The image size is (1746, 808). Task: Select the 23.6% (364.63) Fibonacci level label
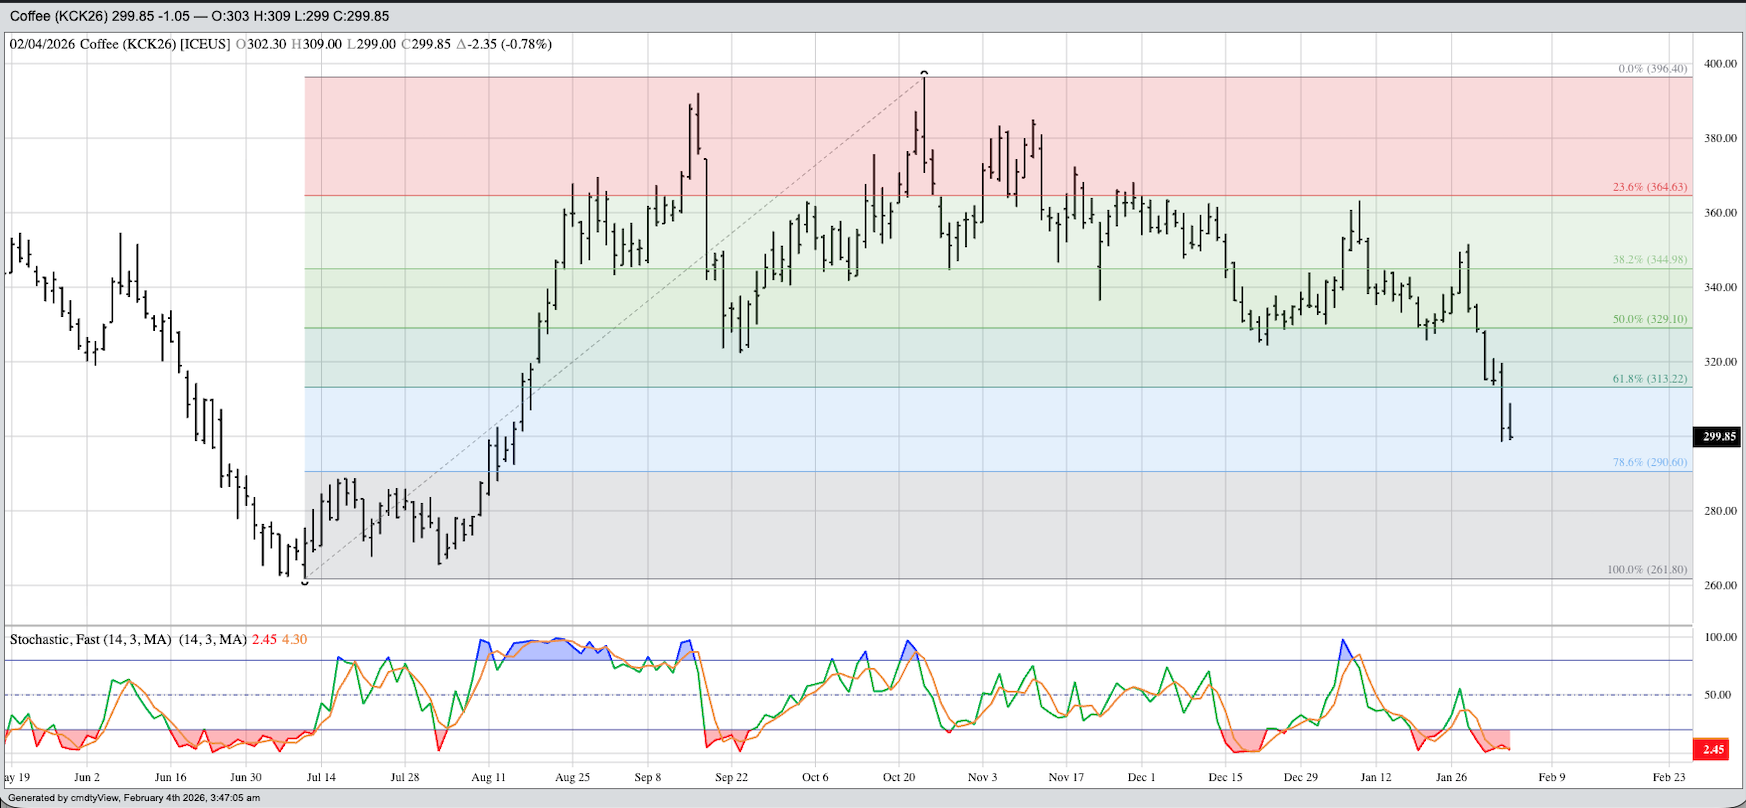[x=1649, y=187]
